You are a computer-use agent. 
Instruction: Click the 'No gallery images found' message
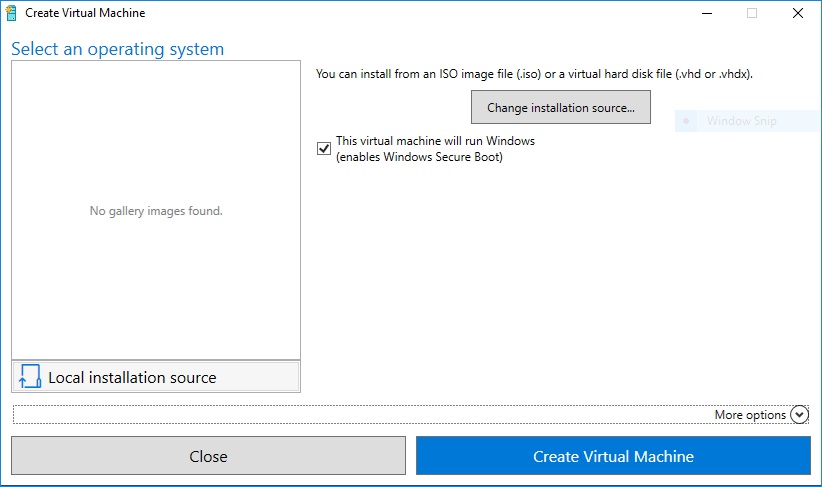click(x=156, y=211)
